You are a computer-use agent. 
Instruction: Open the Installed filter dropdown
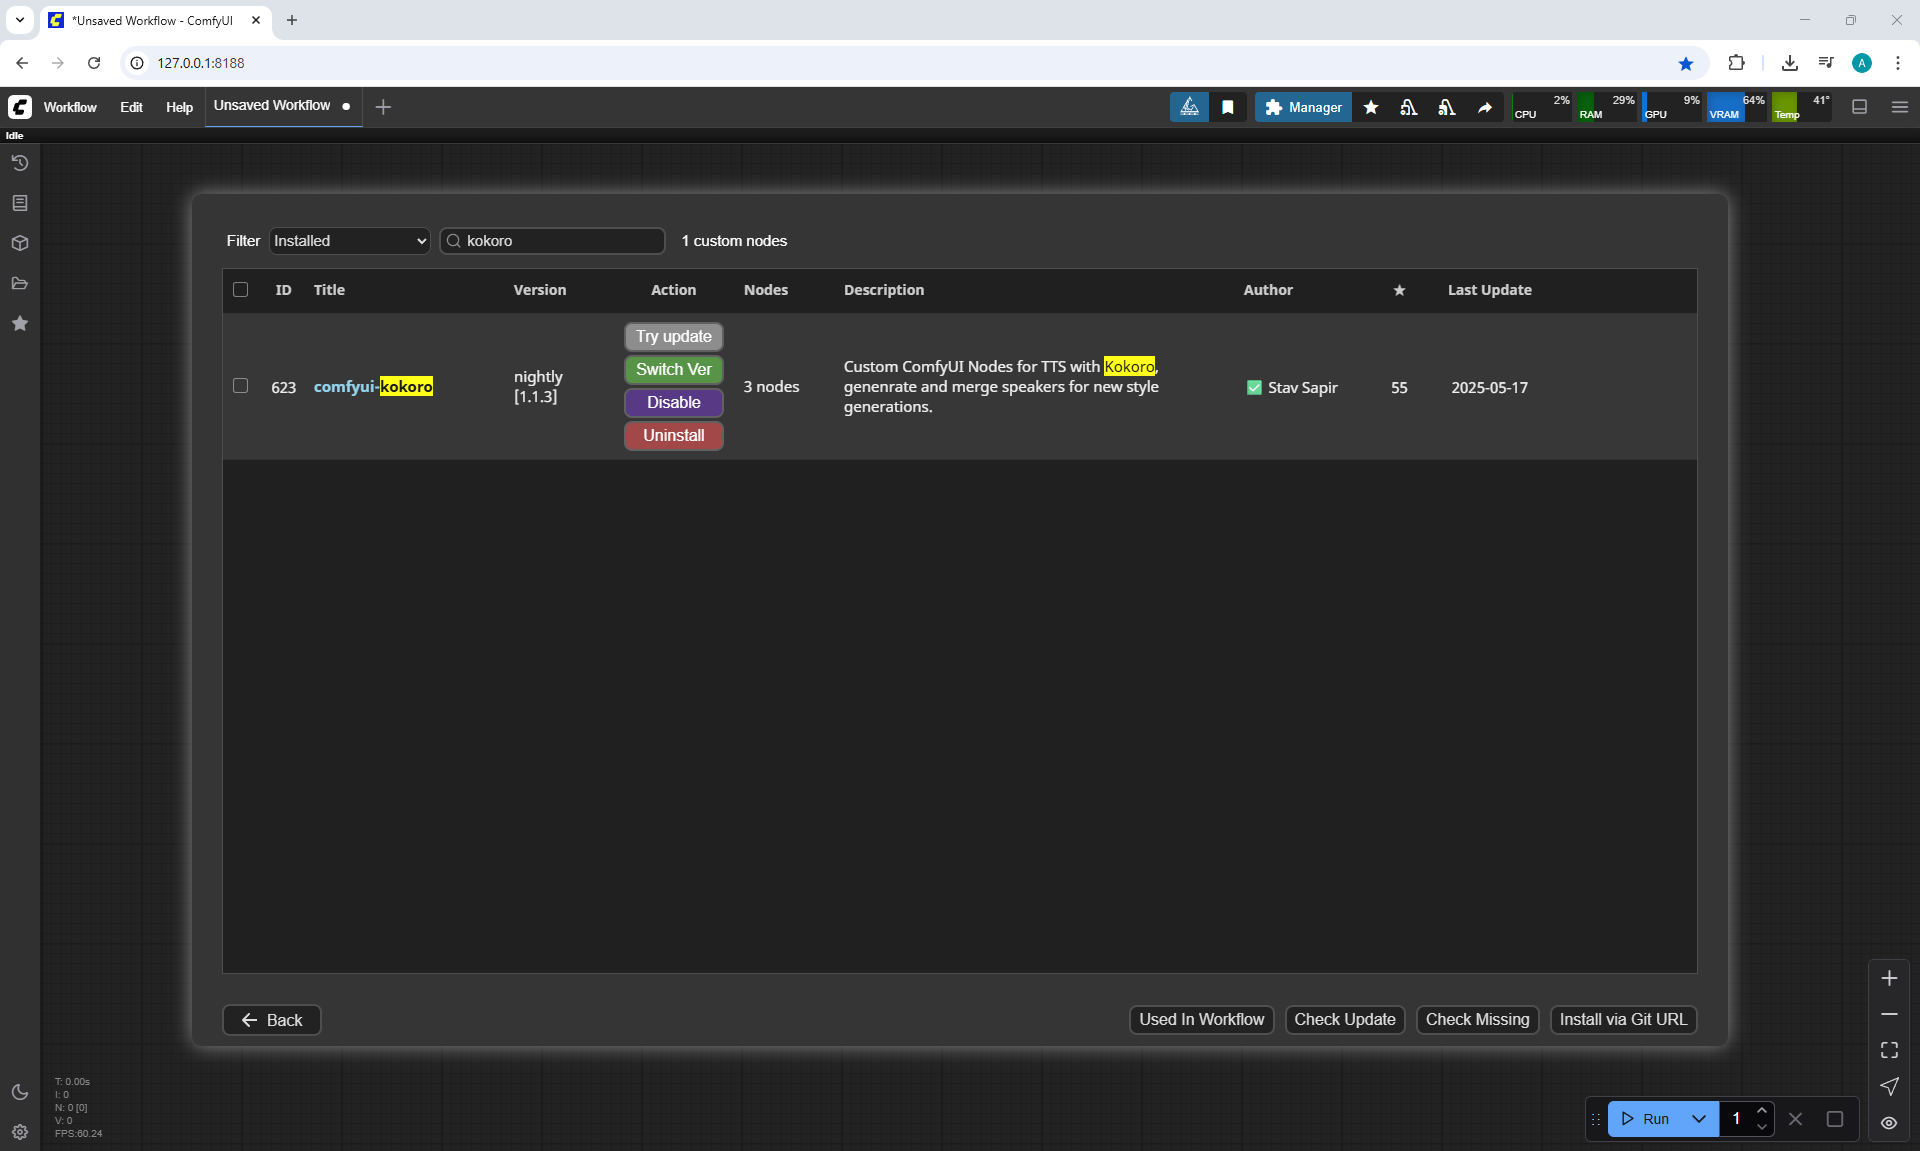[x=349, y=241]
